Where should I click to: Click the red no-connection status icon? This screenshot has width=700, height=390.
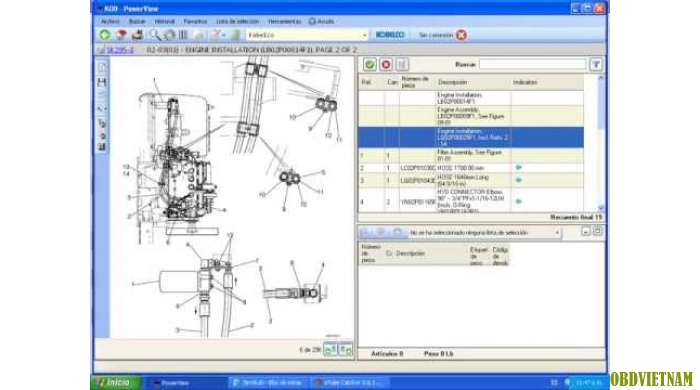tap(461, 35)
